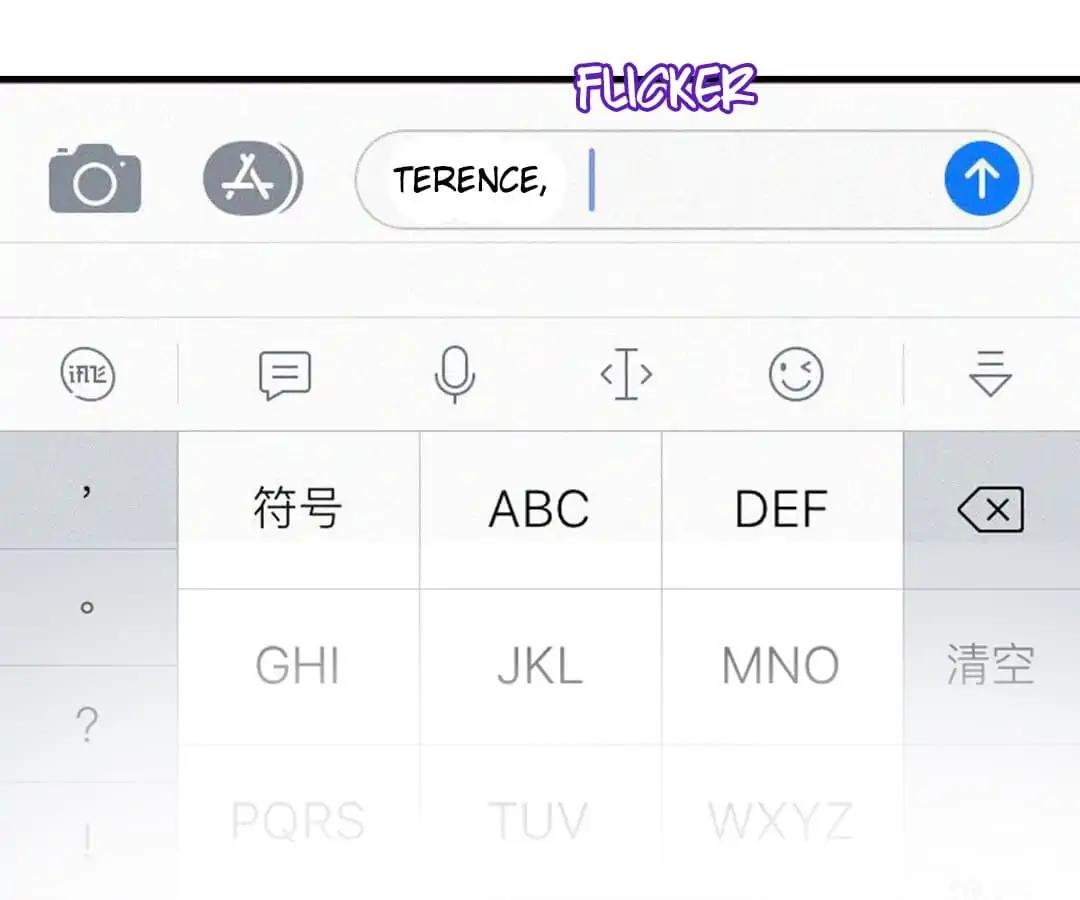The height and width of the screenshot is (900, 1080).
Task: Tap the backspace delete key
Action: point(991,510)
